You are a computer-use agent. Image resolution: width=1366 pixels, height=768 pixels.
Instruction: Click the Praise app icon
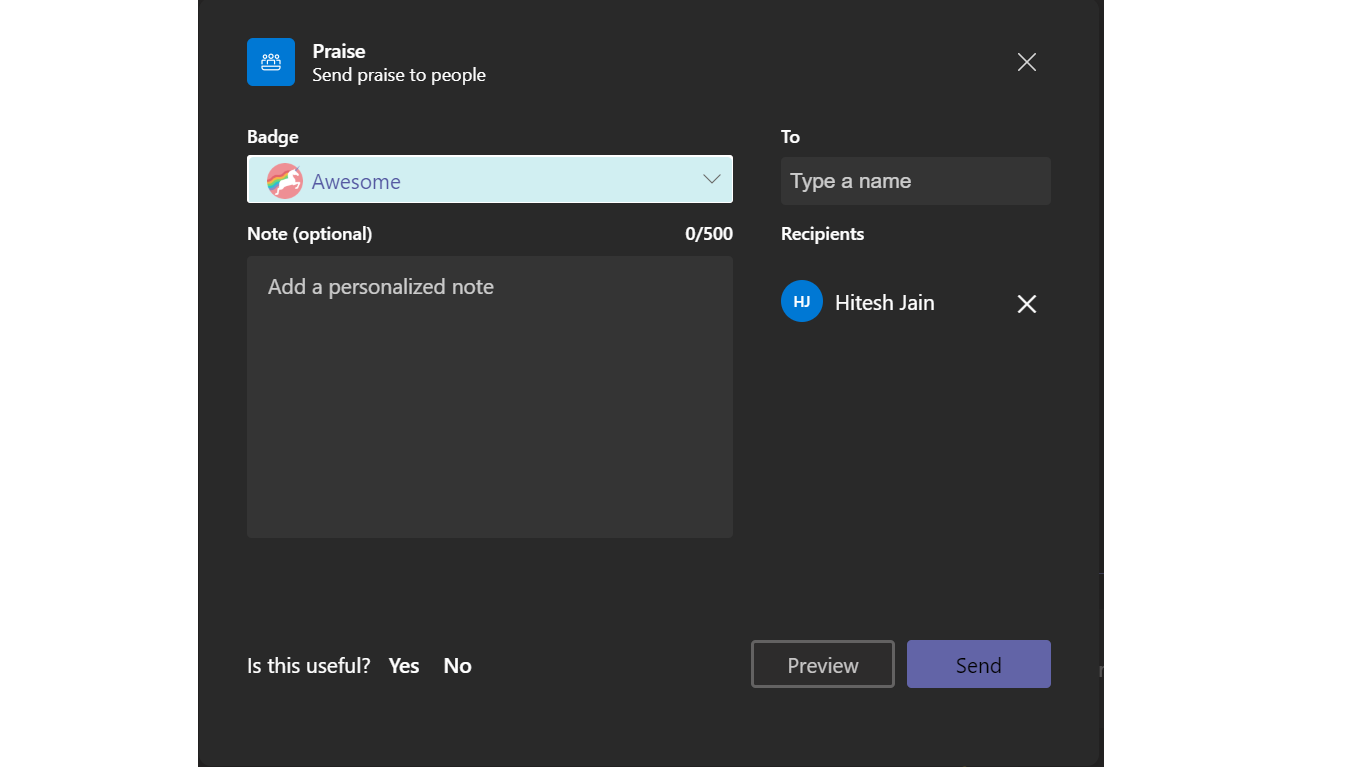(x=271, y=62)
